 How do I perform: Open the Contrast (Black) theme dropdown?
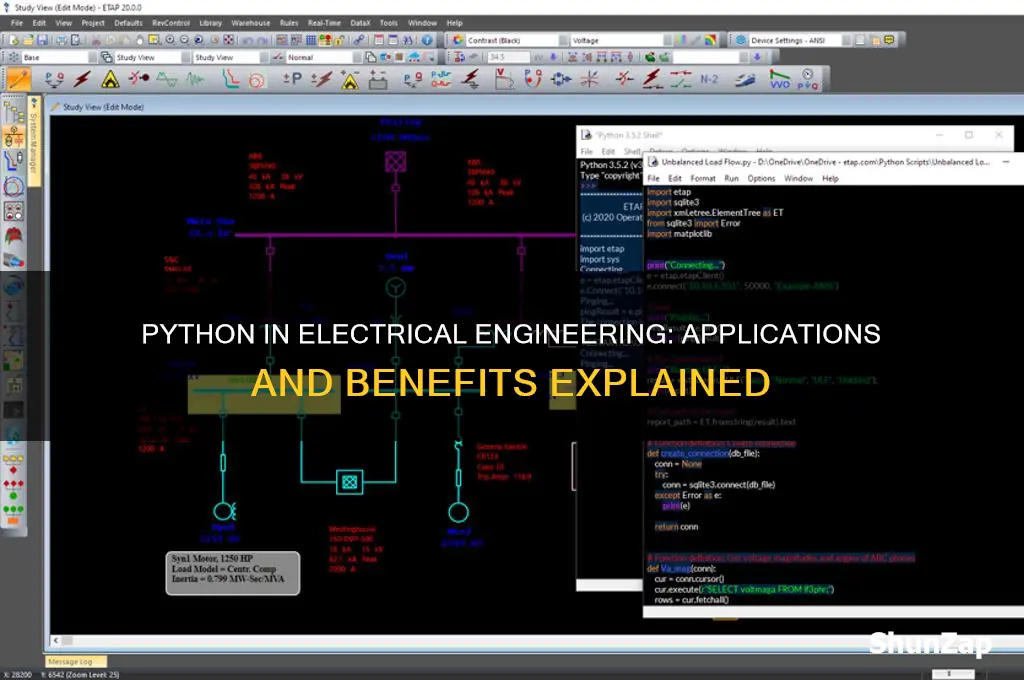coord(517,40)
